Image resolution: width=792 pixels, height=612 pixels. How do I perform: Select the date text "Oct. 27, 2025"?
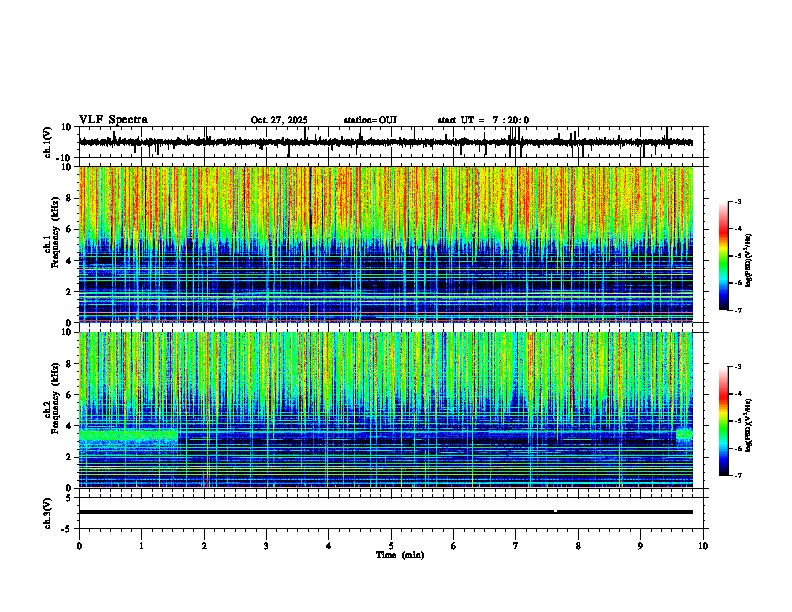(279, 120)
